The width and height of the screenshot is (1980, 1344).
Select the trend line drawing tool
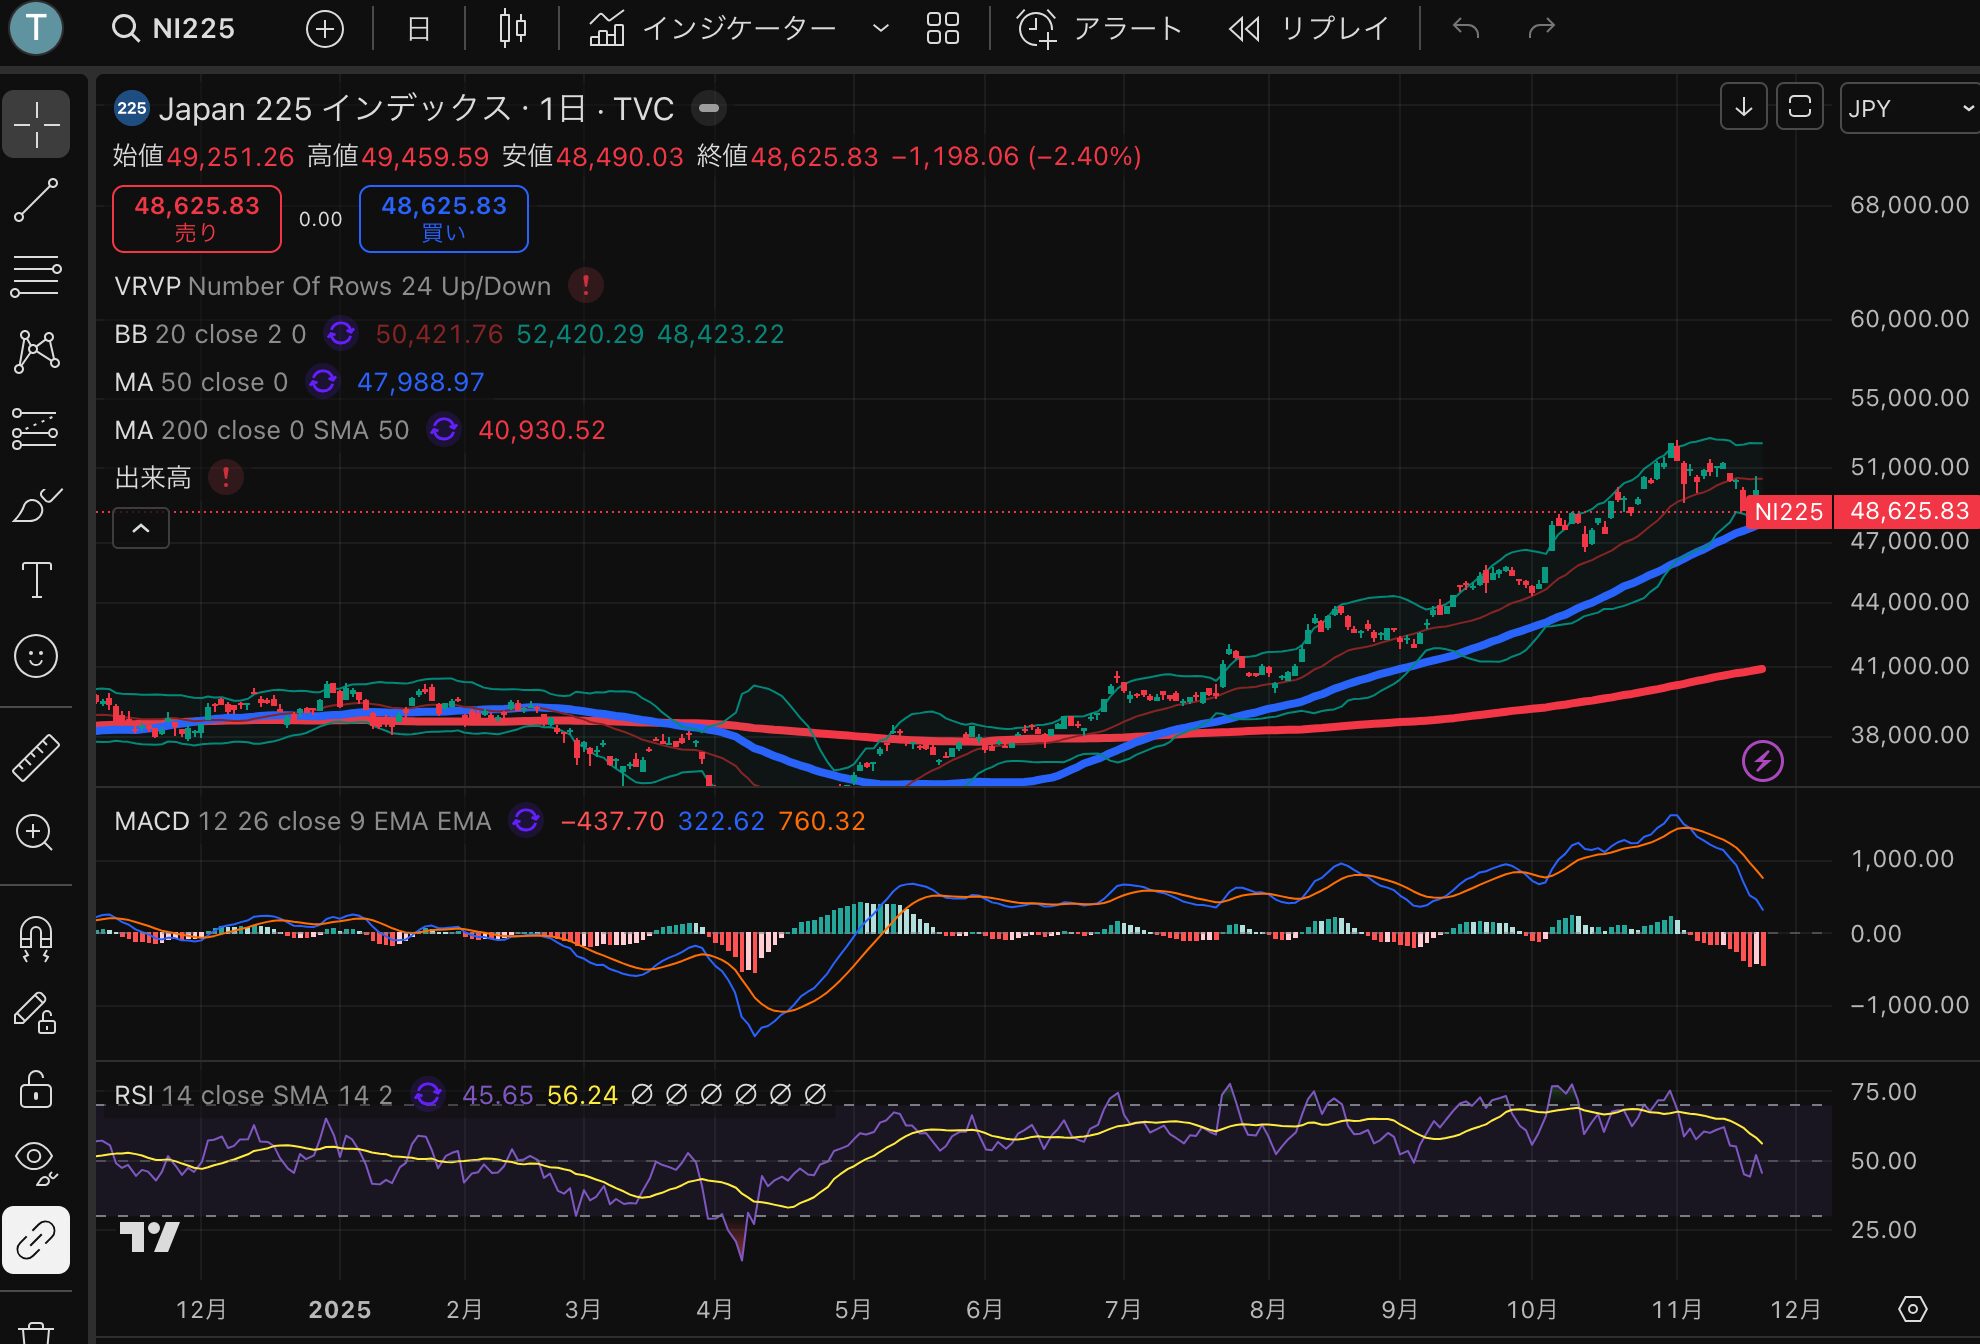click(x=36, y=200)
